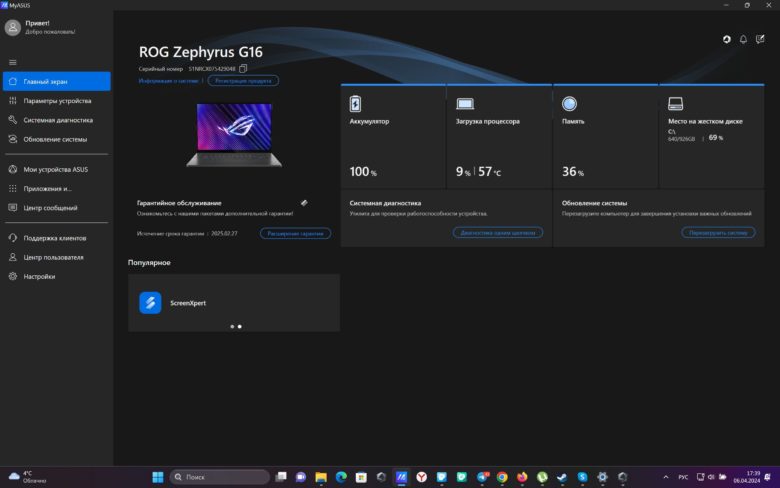Click the warranty expiry date 2025.02.27
Image resolution: width=780 pixels, height=488 pixels.
coord(224,233)
